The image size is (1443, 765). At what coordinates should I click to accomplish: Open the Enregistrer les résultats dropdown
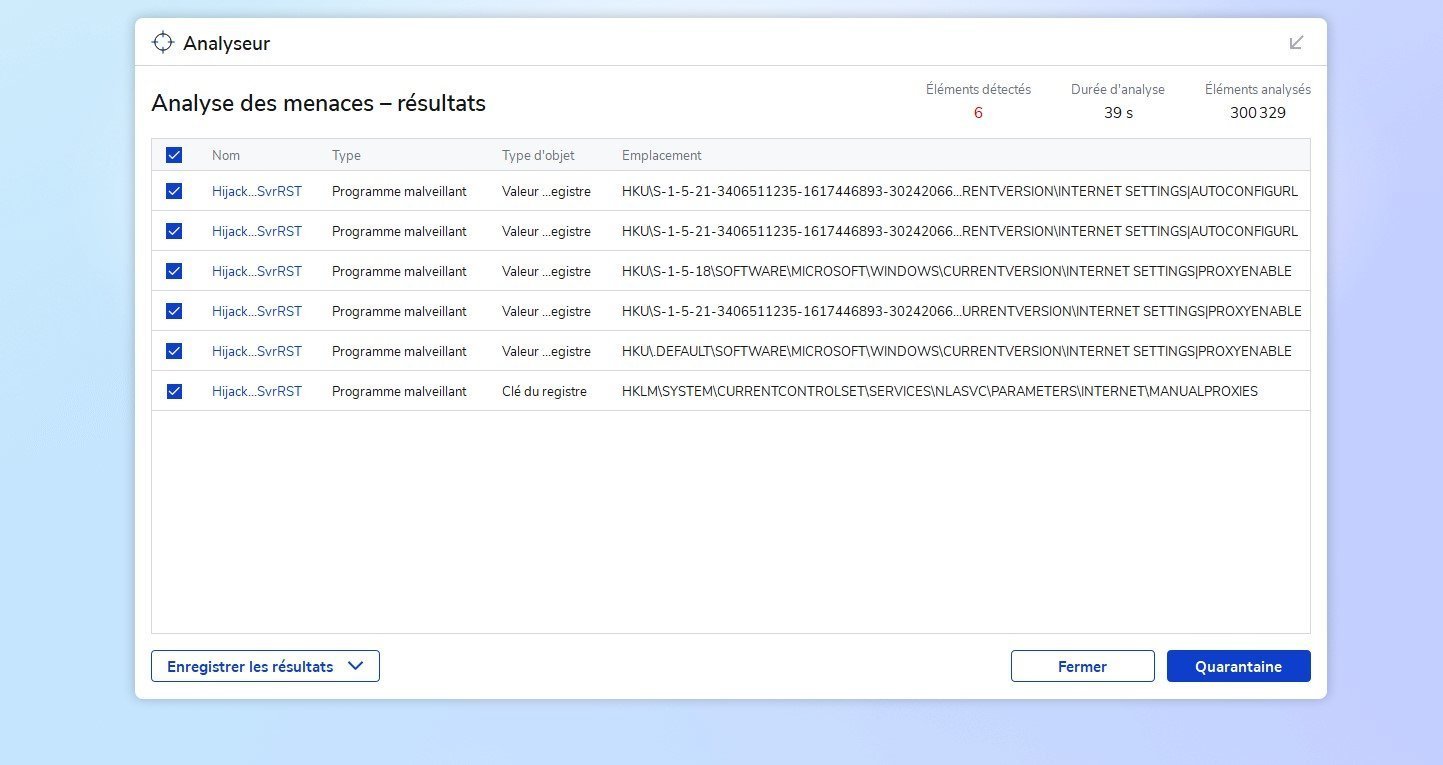point(265,666)
